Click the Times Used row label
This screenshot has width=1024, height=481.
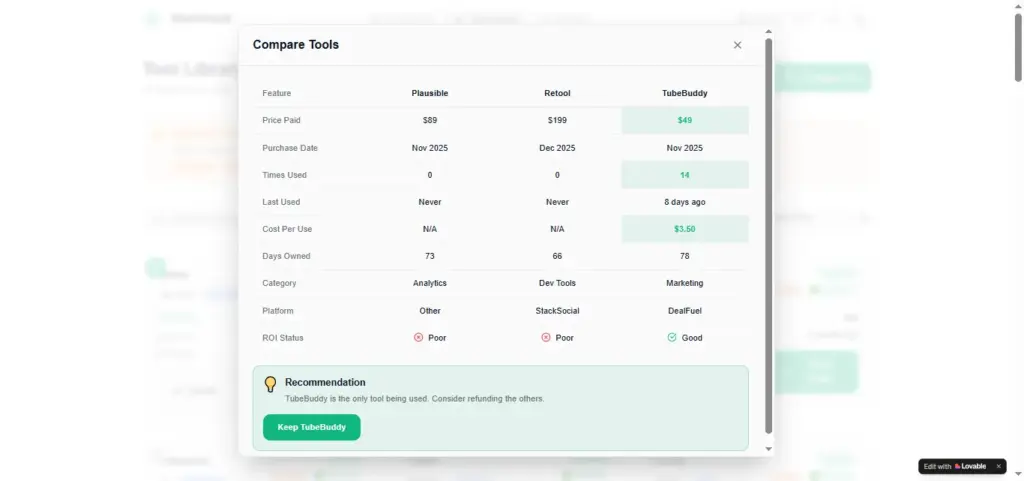pyautogui.click(x=284, y=175)
